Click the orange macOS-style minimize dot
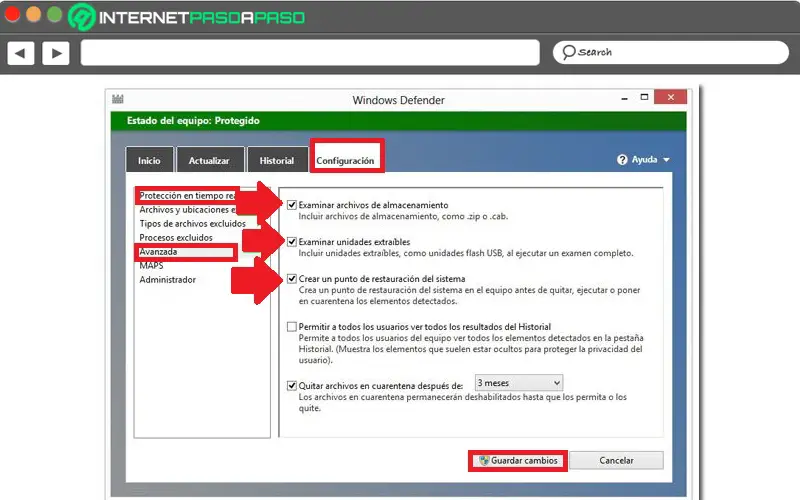The height and width of the screenshot is (500, 800). point(33,14)
